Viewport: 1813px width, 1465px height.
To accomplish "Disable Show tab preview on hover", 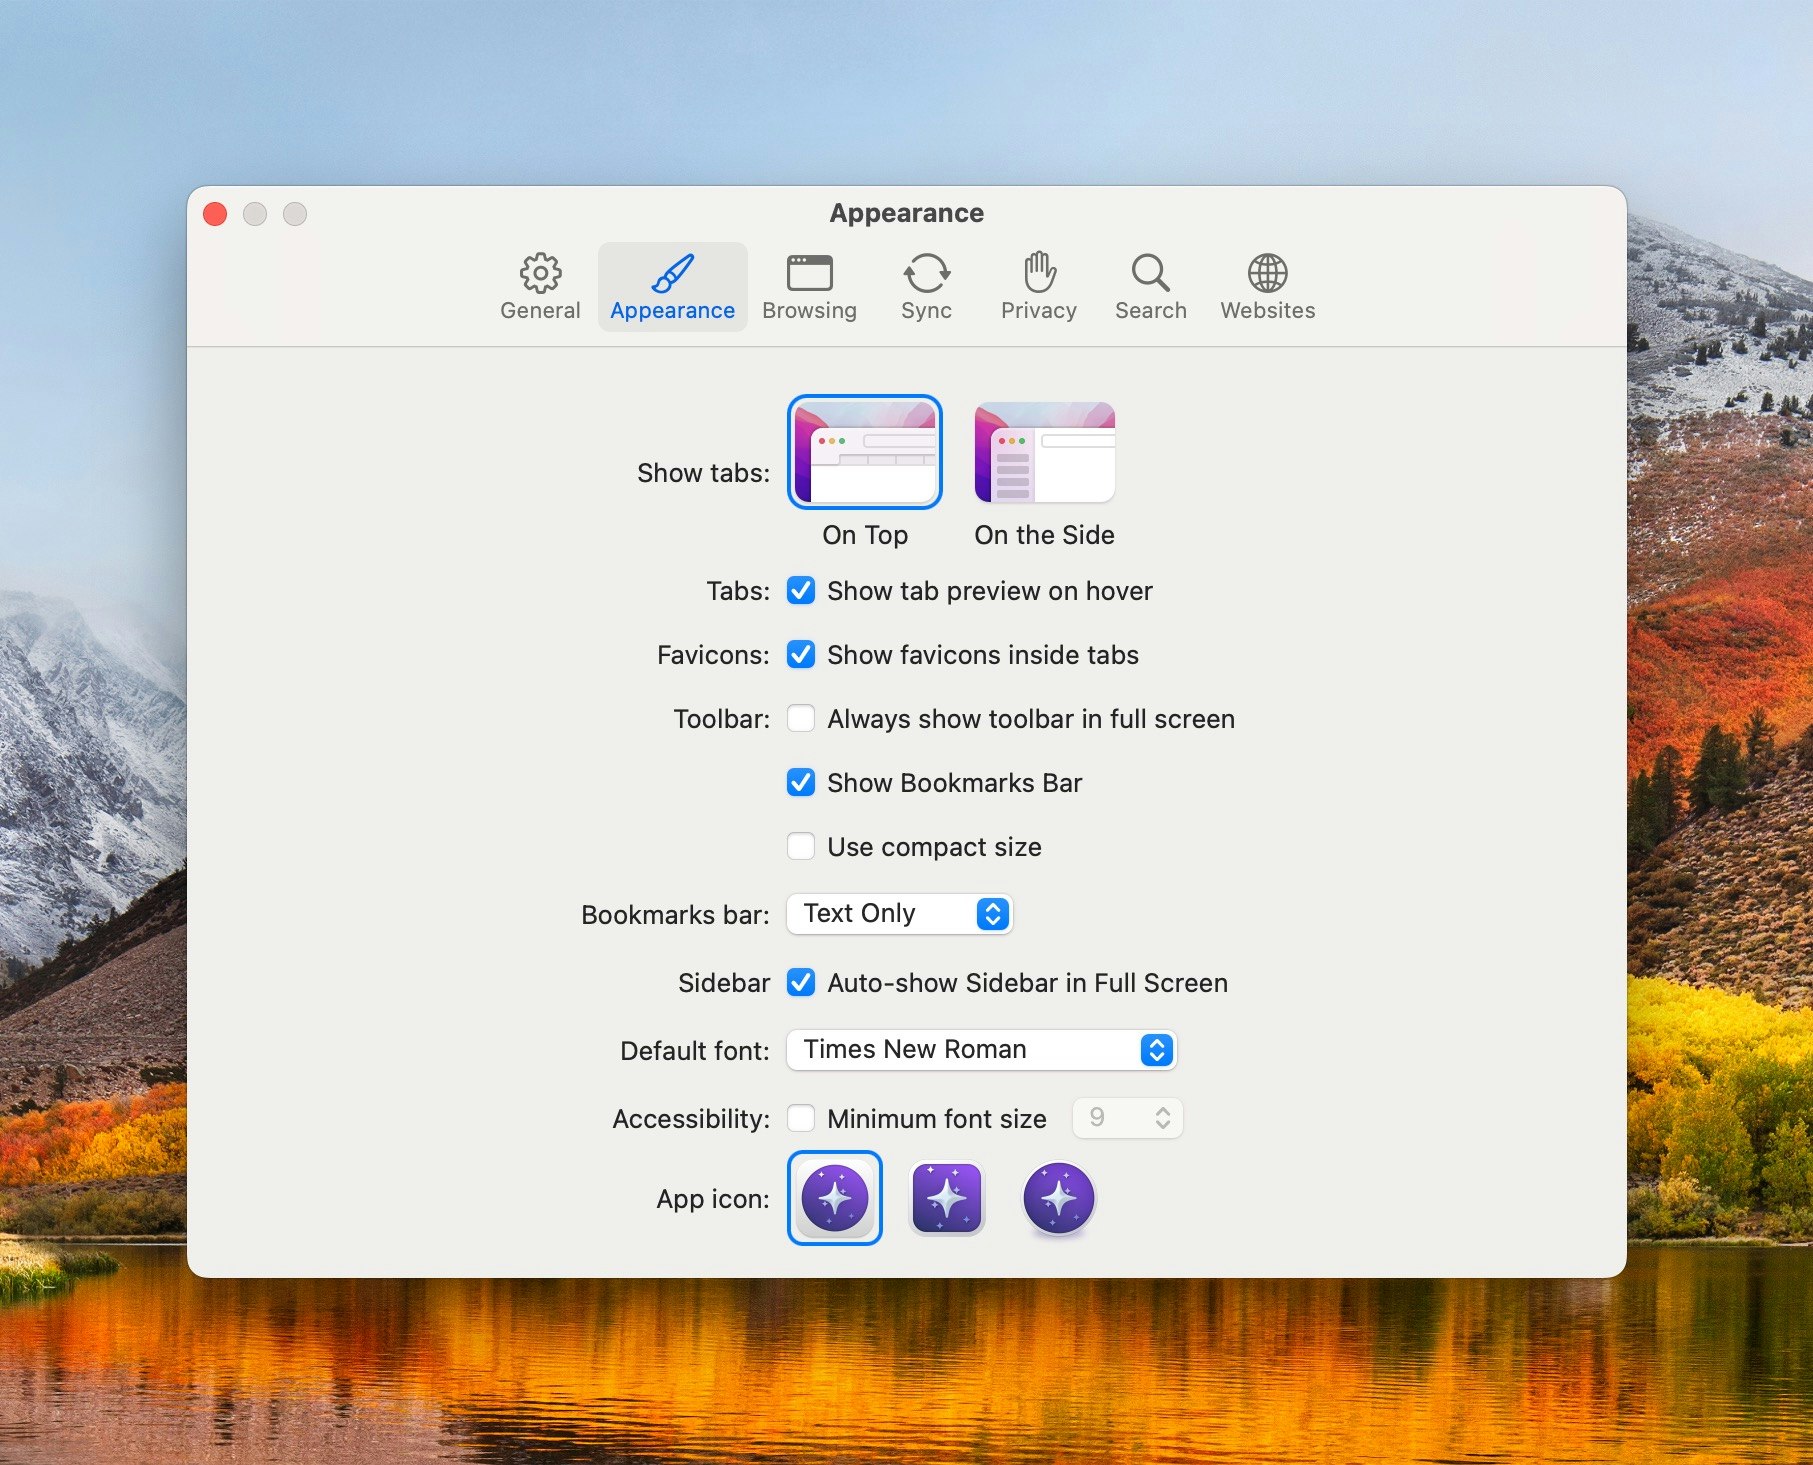I will point(801,591).
